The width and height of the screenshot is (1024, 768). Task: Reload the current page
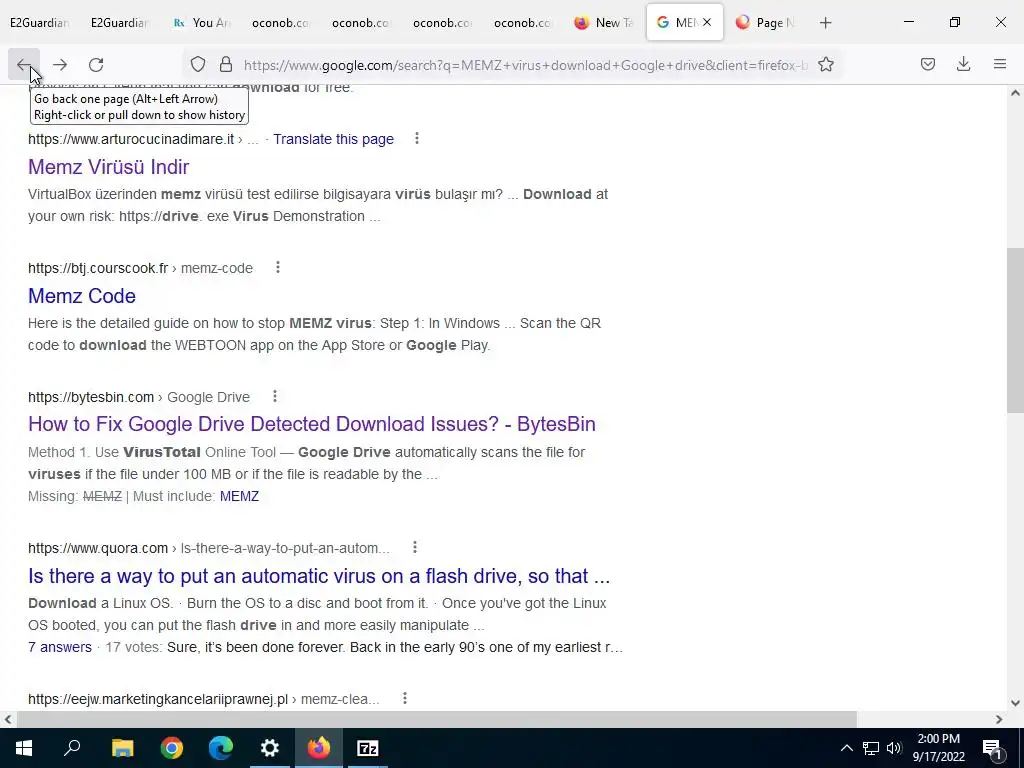[x=96, y=65]
